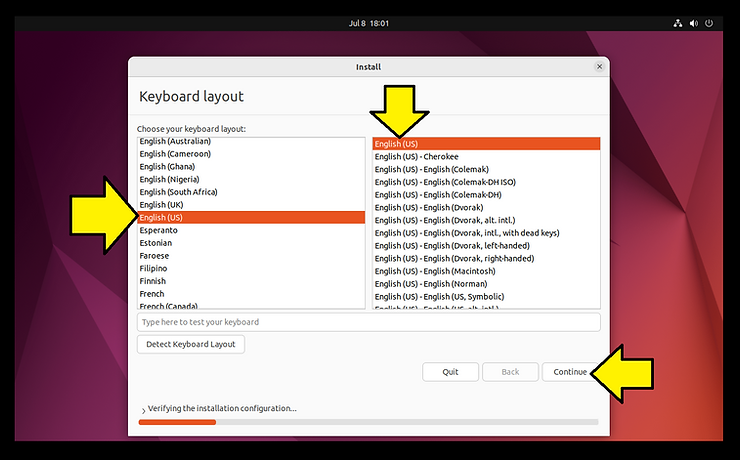Viewport: 740px width, 460px height.
Task: Expand the Verifying installation configuration details
Action: click(x=143, y=410)
